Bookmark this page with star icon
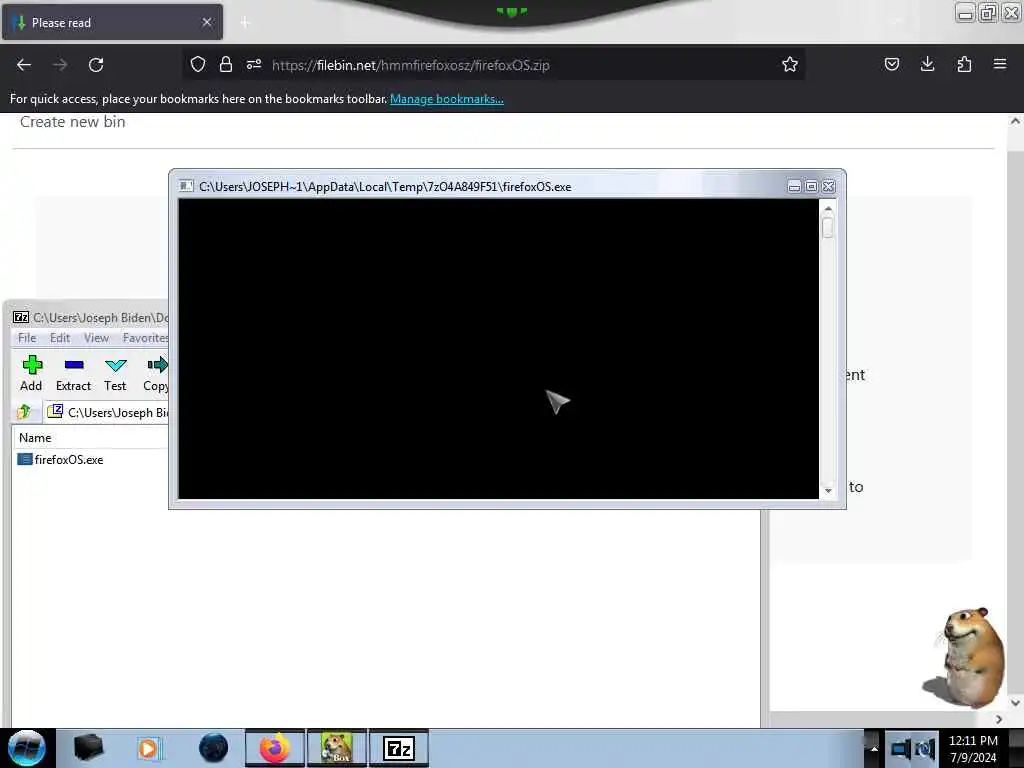 coord(790,64)
